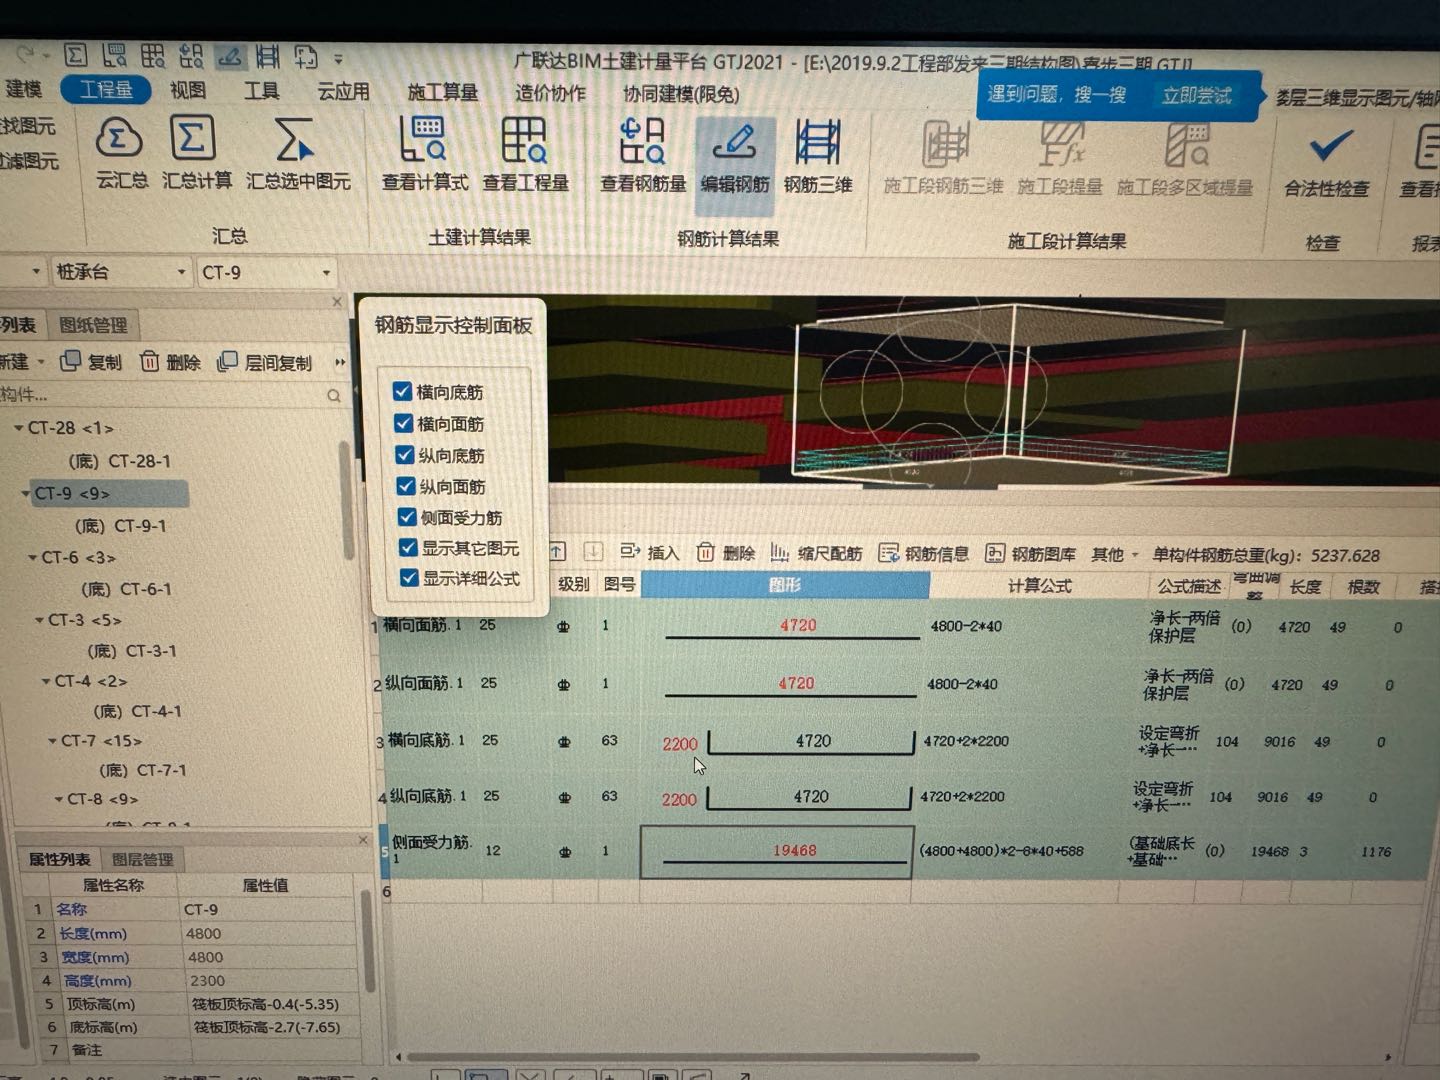Collapse the CT-6 <3> tree node
The height and width of the screenshot is (1080, 1440).
click(32, 557)
